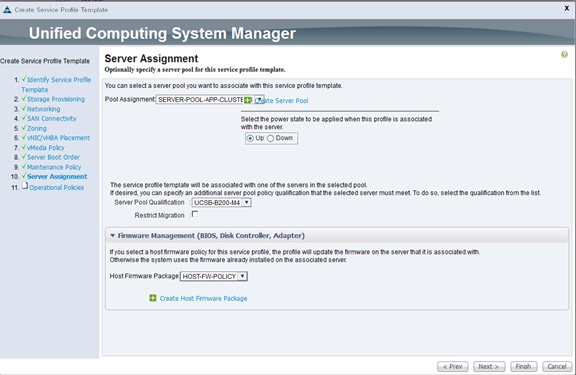The width and height of the screenshot is (576, 375).
Task: Click the Next button
Action: 489,367
